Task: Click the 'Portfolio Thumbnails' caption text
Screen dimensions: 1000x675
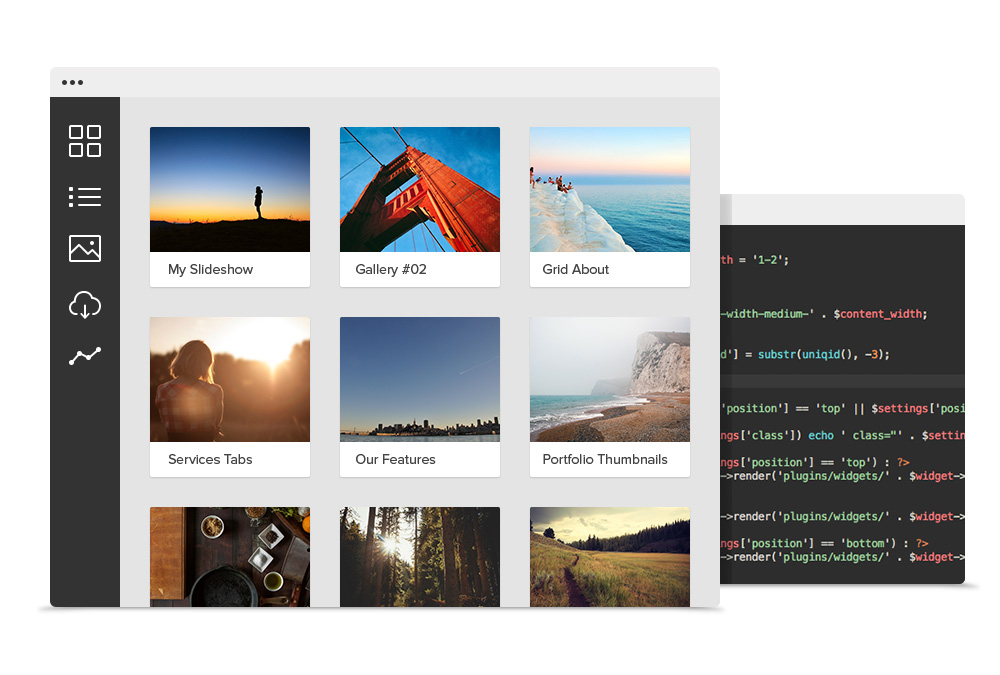Action: tap(605, 459)
